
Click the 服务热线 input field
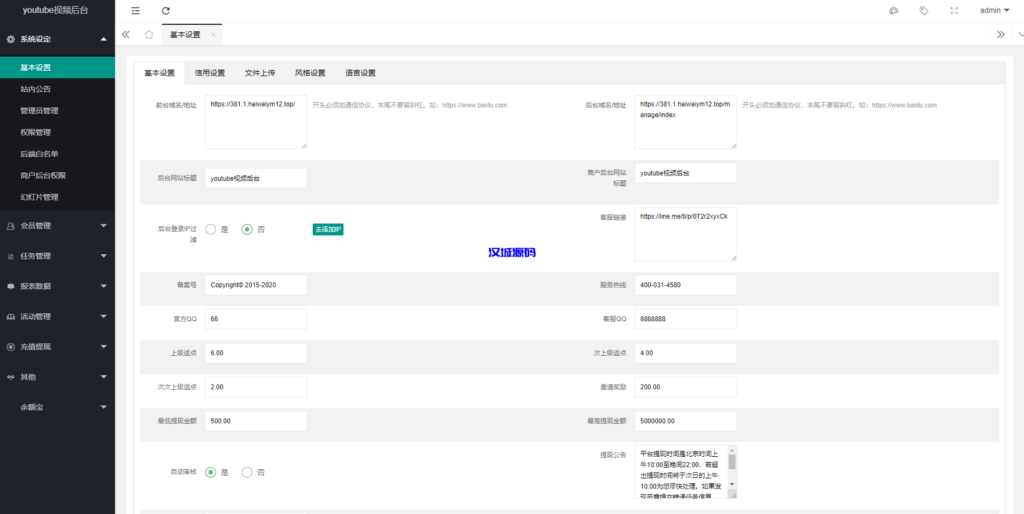tap(685, 285)
